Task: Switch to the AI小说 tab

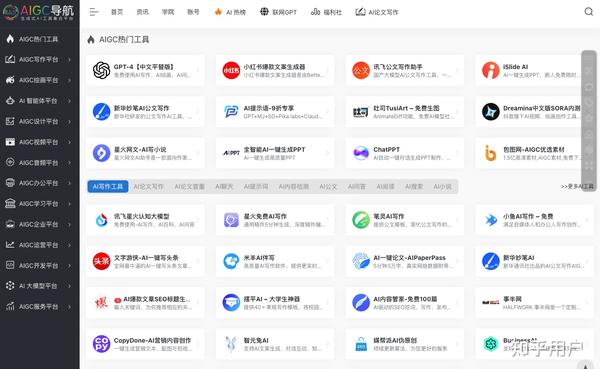Action: 442,186
